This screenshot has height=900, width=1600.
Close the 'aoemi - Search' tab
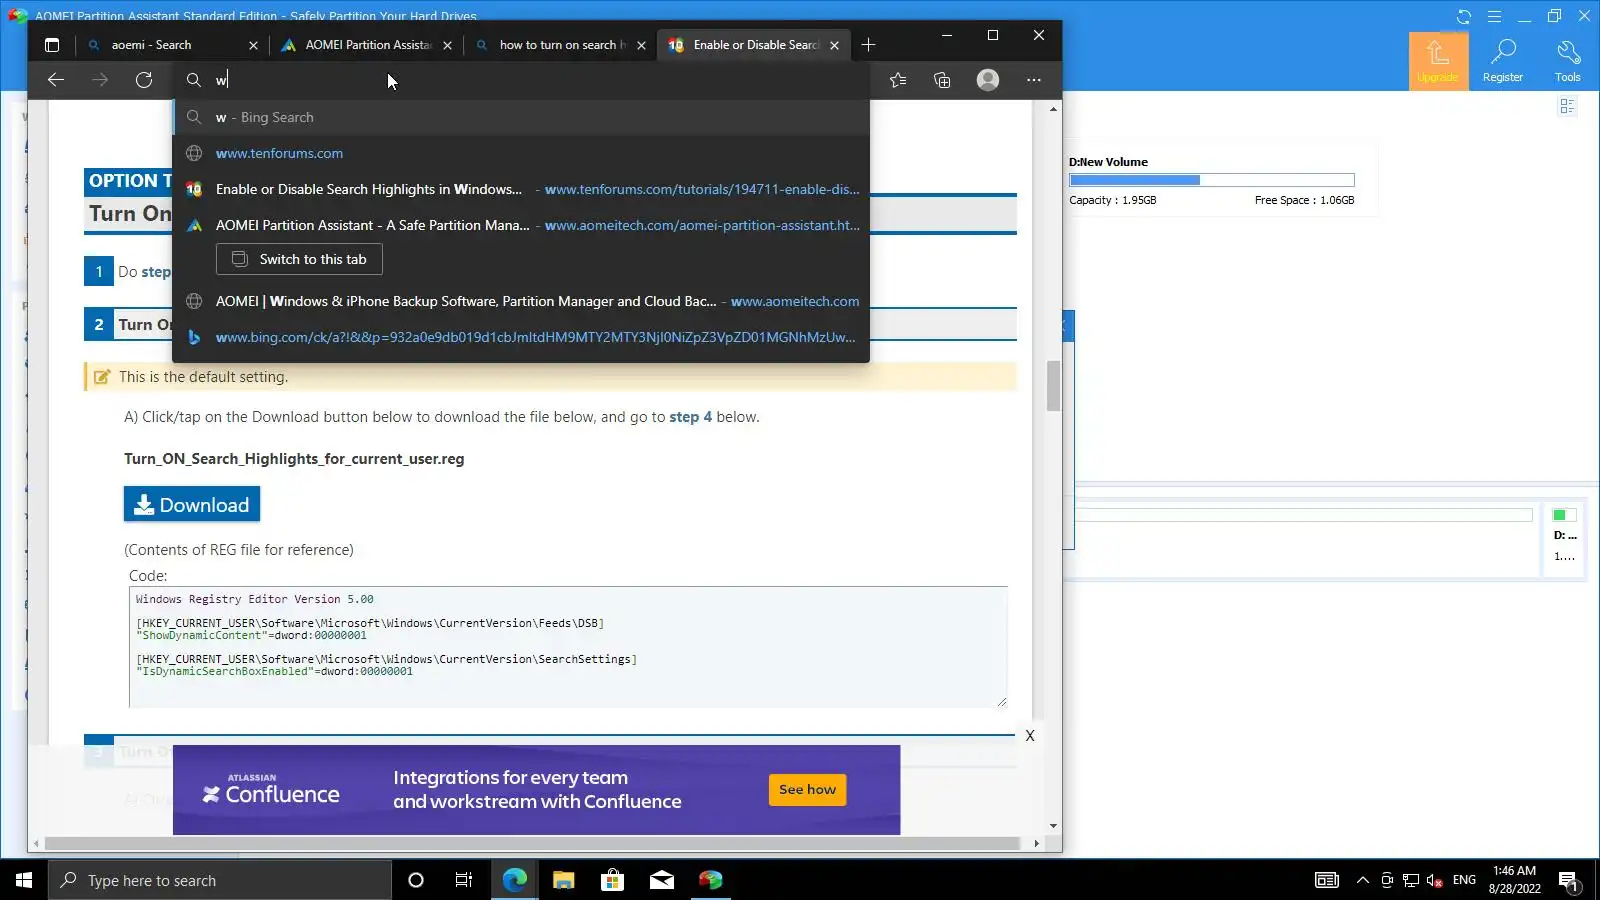[253, 45]
